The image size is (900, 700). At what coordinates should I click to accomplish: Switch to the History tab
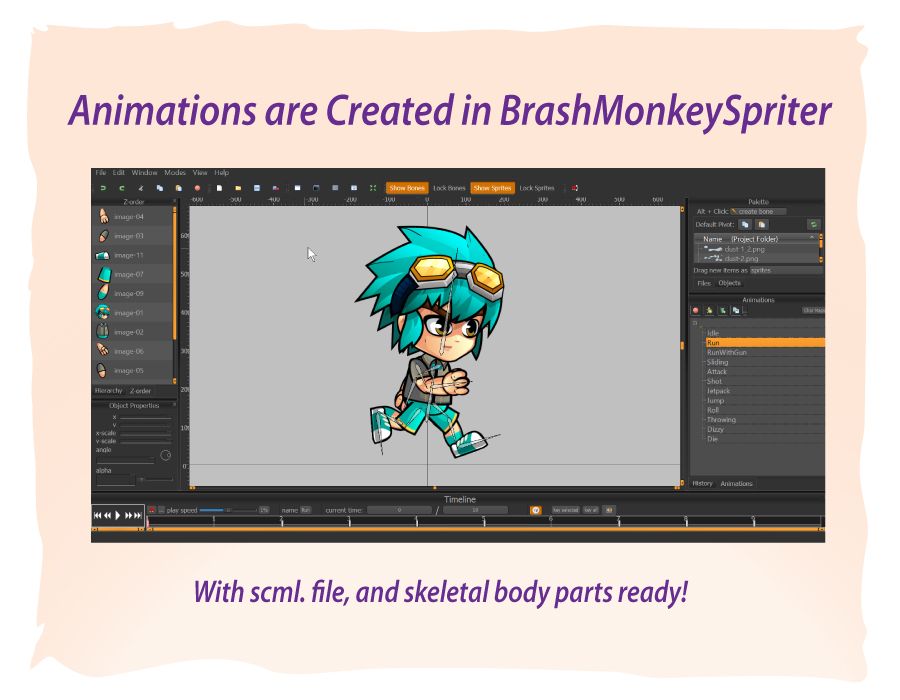pyautogui.click(x=702, y=484)
